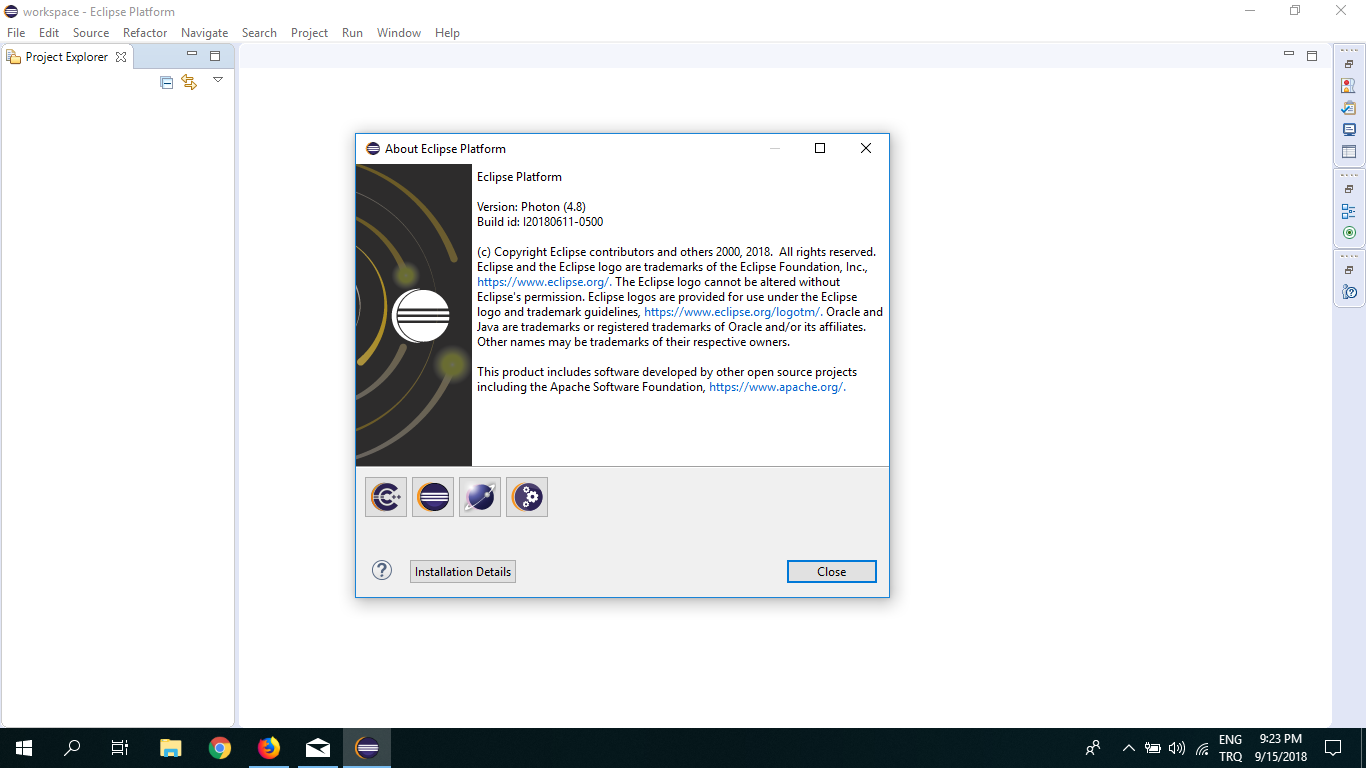The height and width of the screenshot is (768, 1366).
Task: Toggle Link with Editor in Project Explorer
Action: [x=189, y=82]
